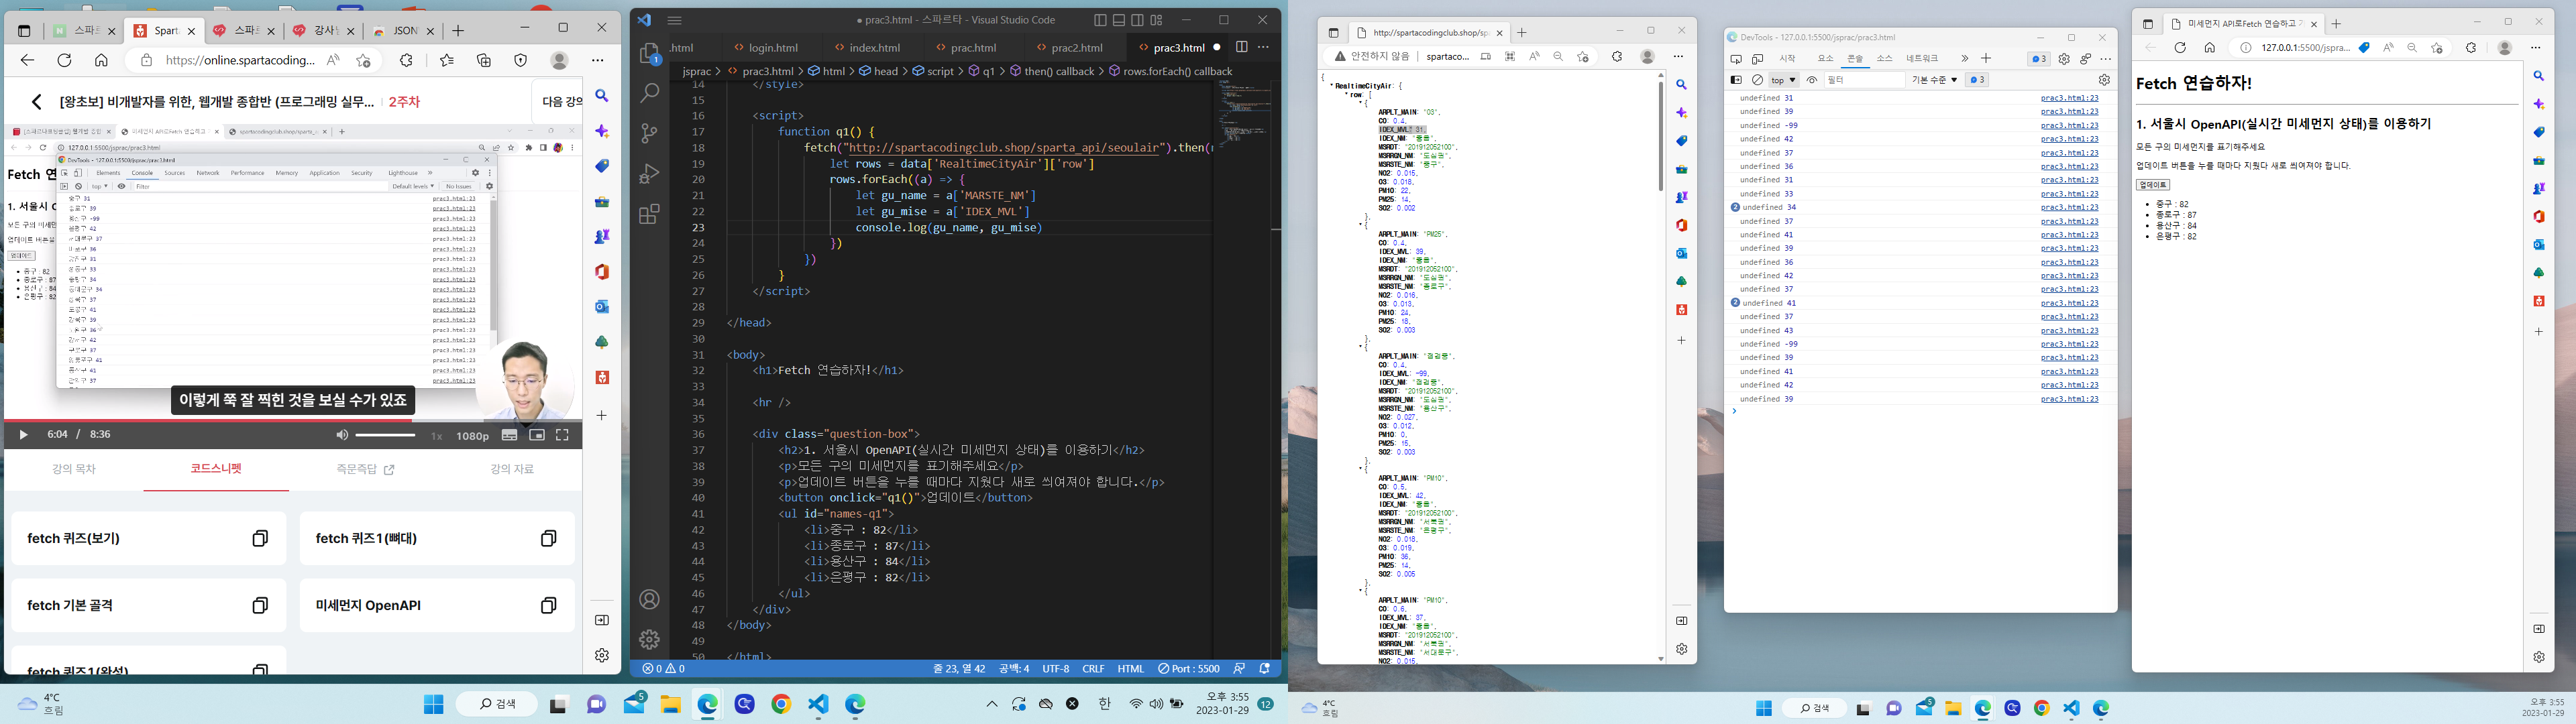
Task: Open the 기본 수준 log level dropdown
Action: click(x=1934, y=80)
